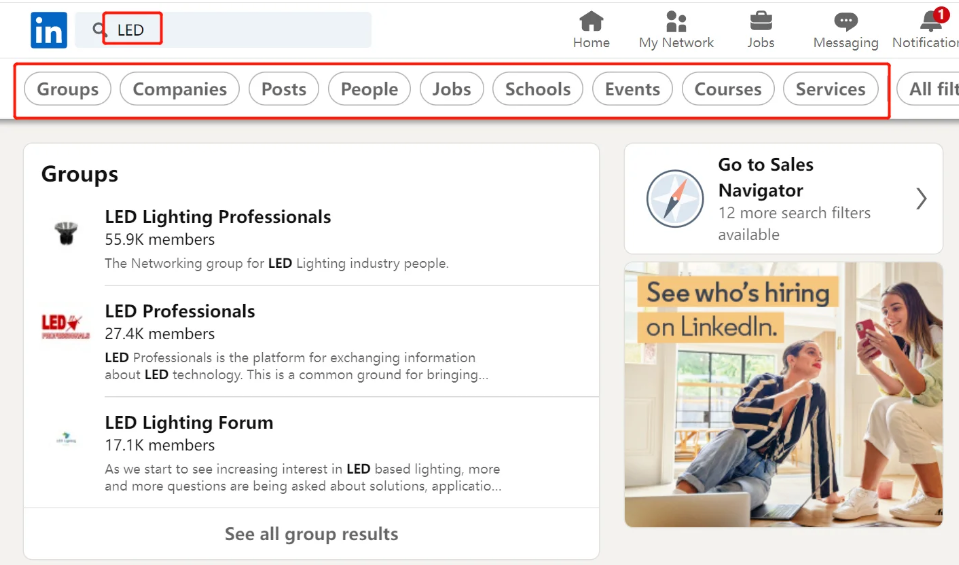Click the Groups section heading
Viewport: 959px width, 565px height.
tap(80, 174)
